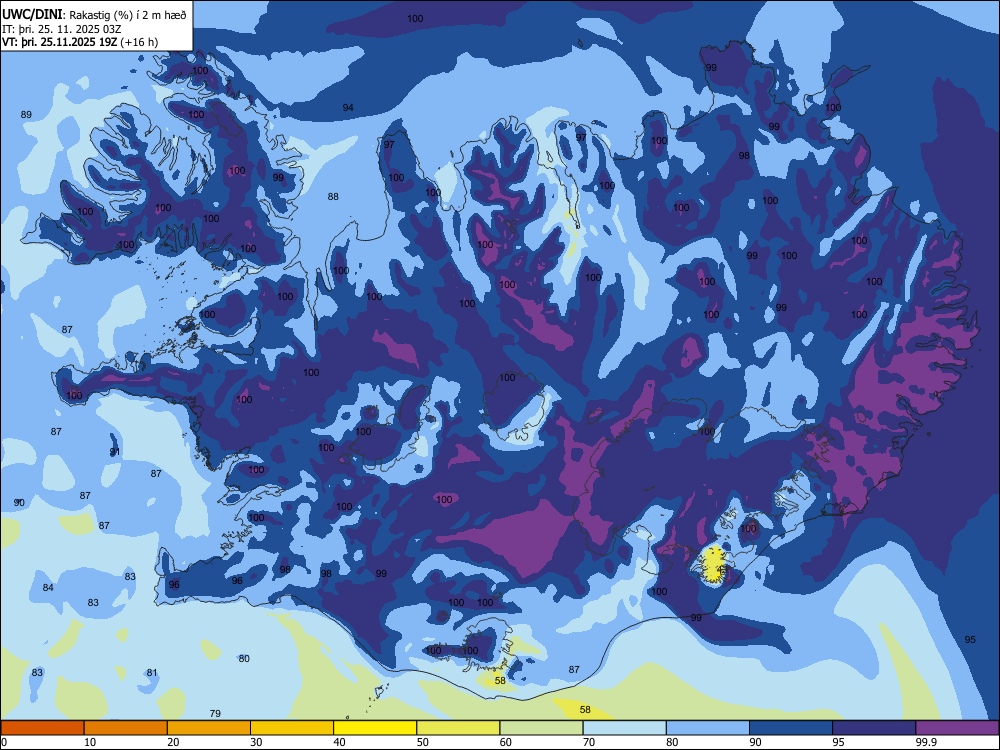Click the purple above-99.9 legend swatch
Screen dimensions: 1000x750
pos(957,728)
